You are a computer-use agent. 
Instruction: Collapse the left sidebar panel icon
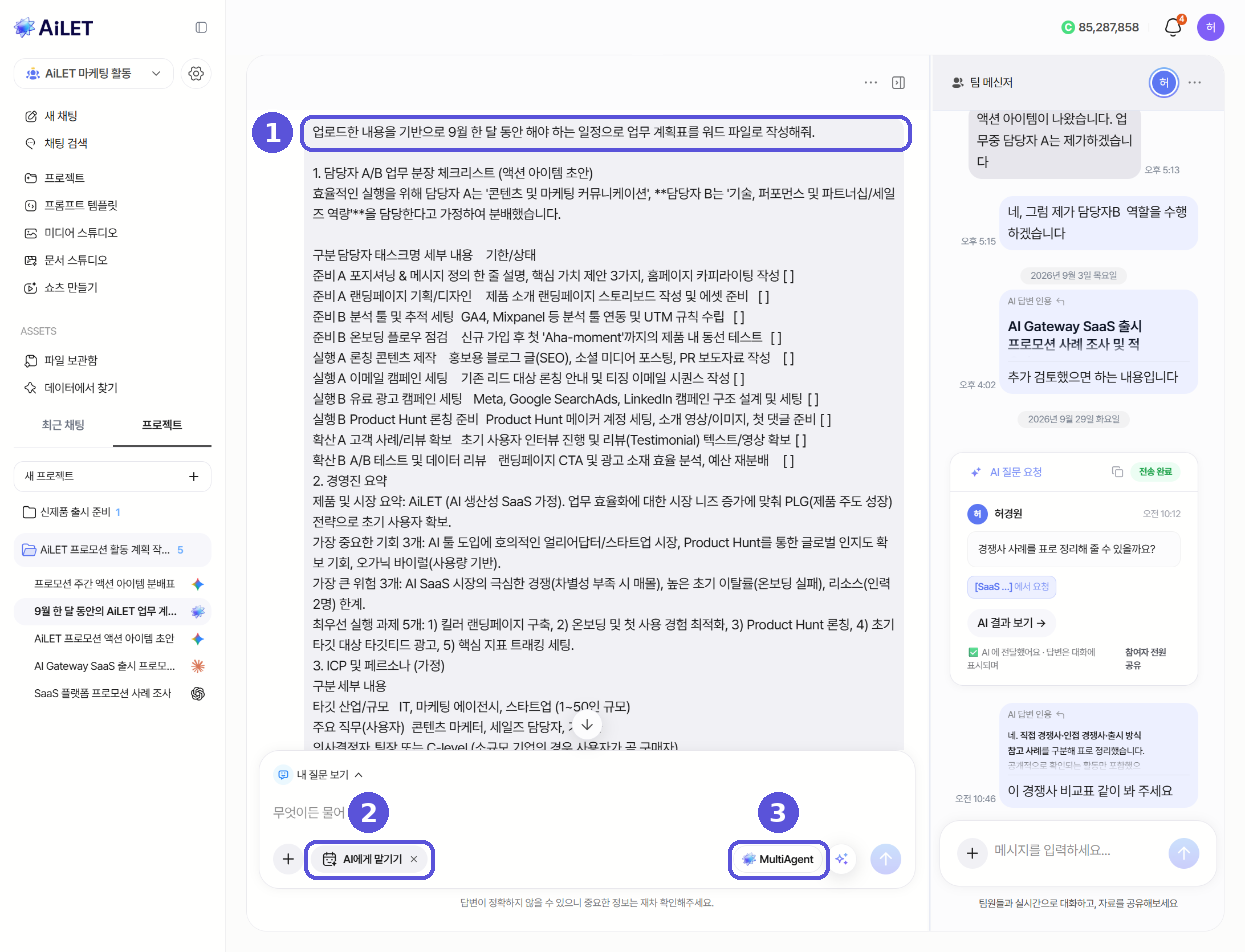[201, 28]
